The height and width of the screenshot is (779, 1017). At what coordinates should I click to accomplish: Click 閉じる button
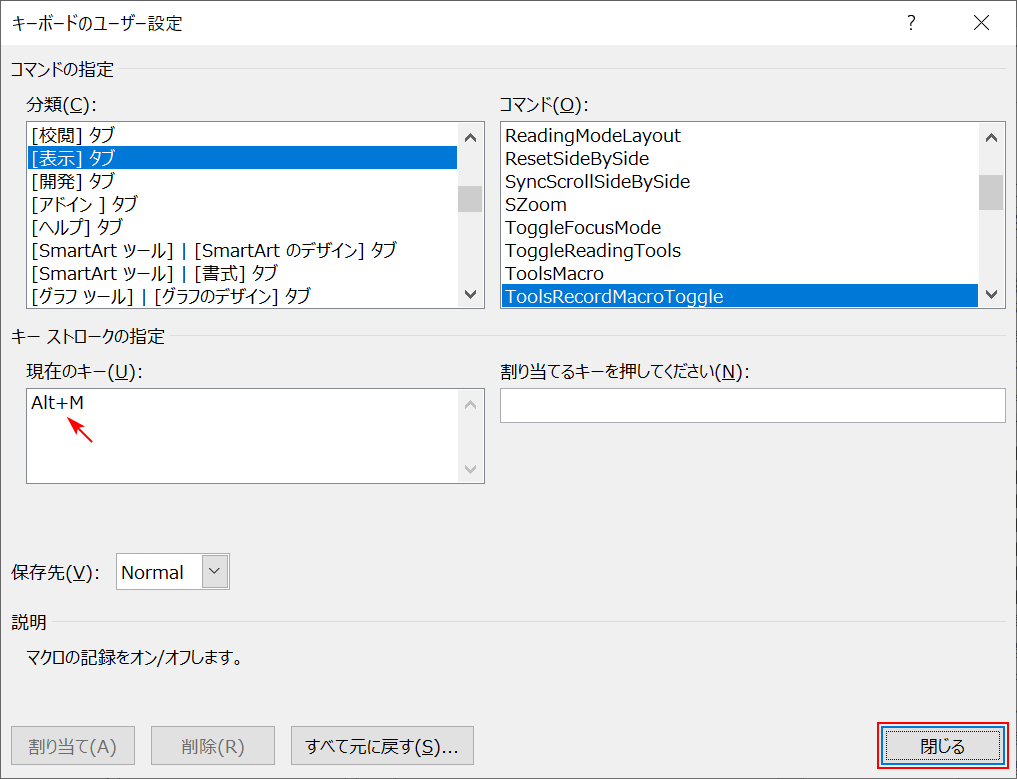tap(941, 746)
